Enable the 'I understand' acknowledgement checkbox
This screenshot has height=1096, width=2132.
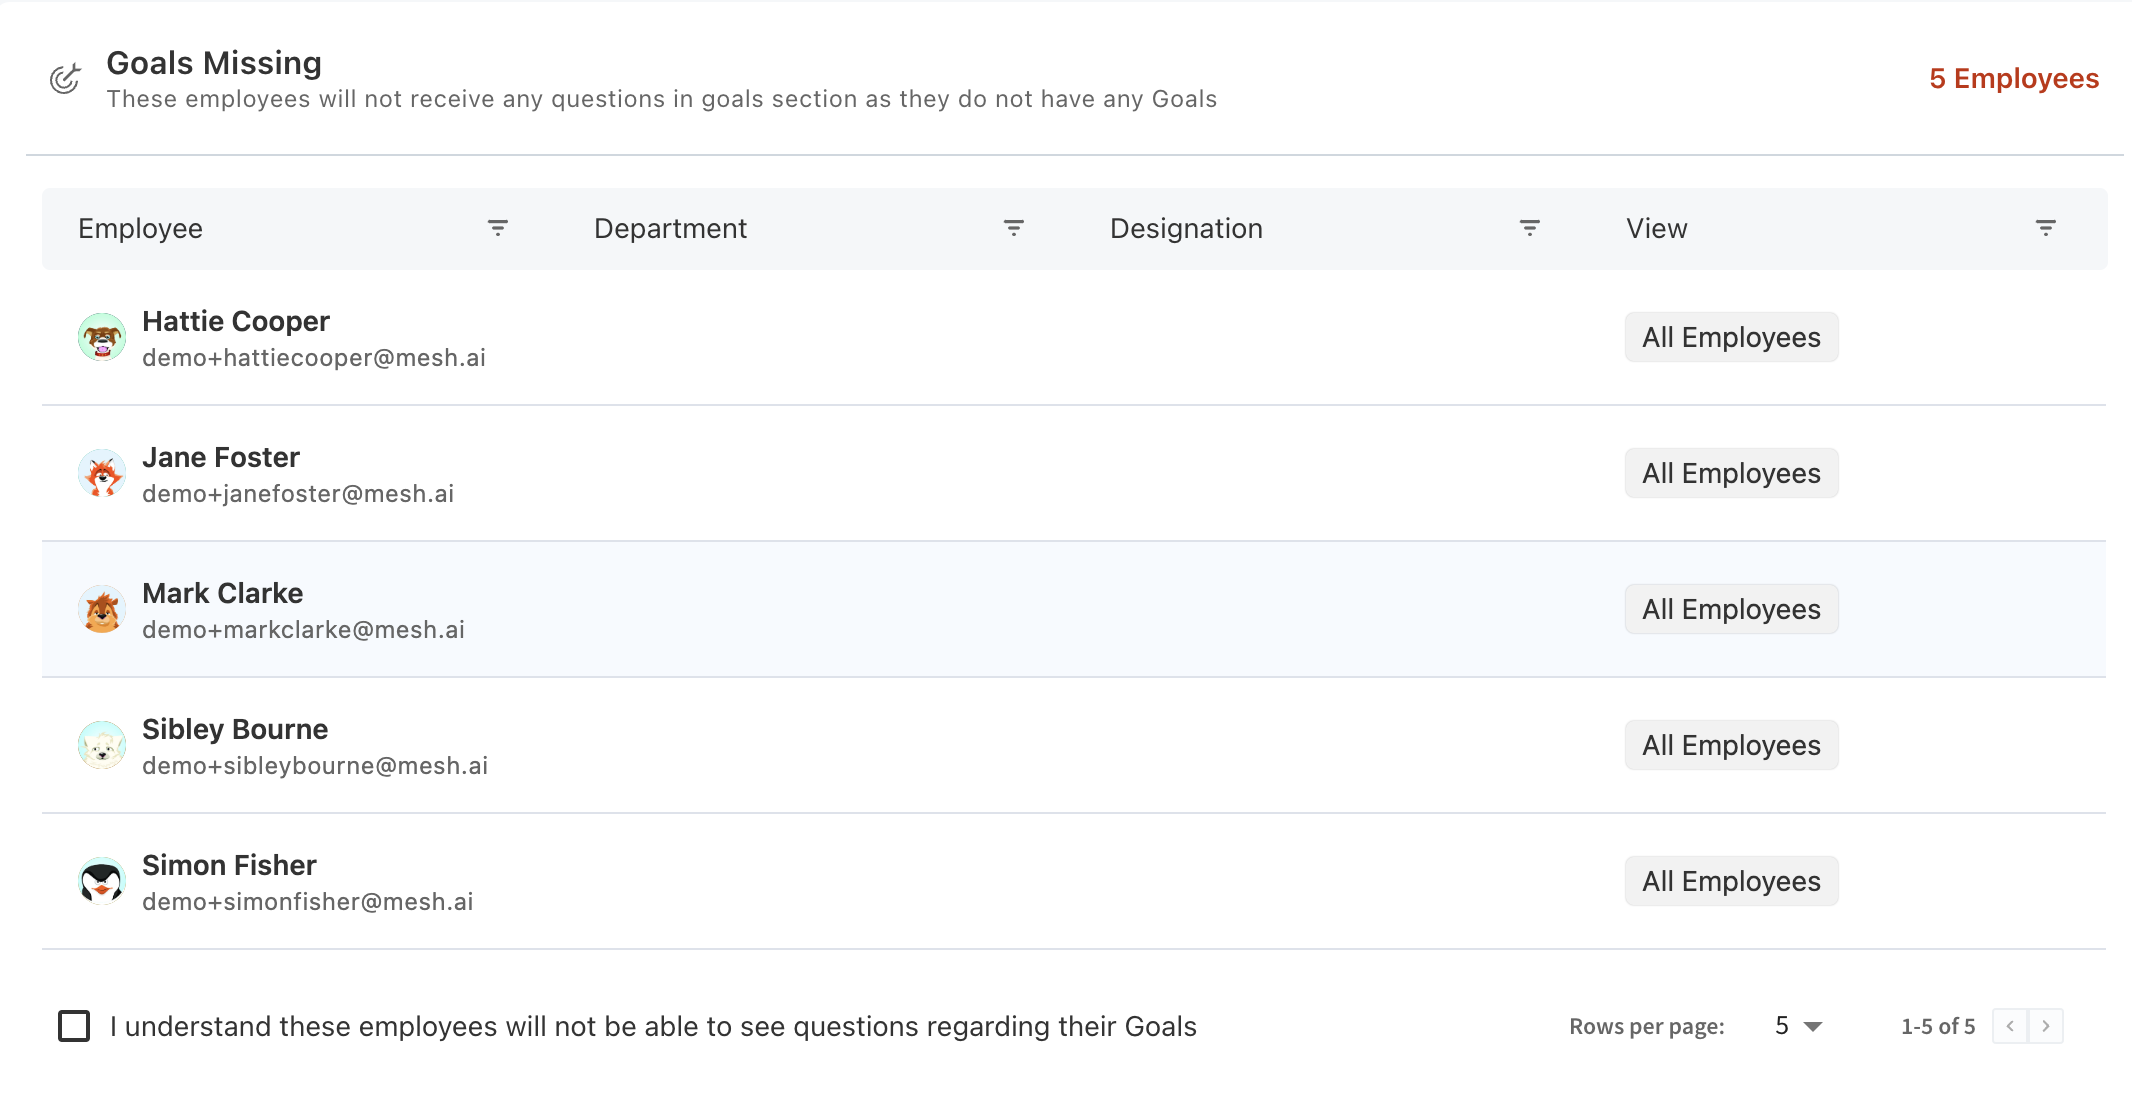[x=75, y=1026]
